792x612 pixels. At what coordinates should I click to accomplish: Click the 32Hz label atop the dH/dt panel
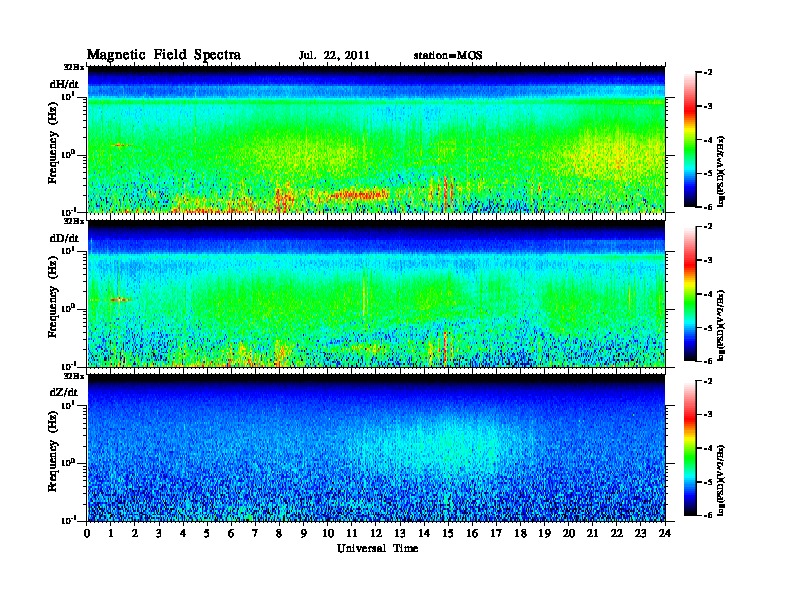click(x=73, y=66)
